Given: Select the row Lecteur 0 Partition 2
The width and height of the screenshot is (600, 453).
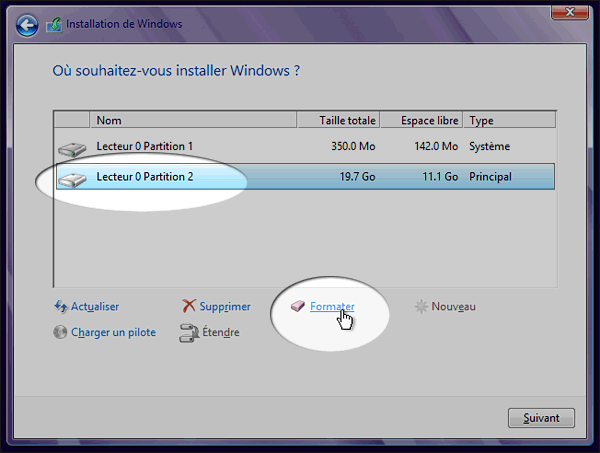Looking at the screenshot, I should tap(305, 176).
